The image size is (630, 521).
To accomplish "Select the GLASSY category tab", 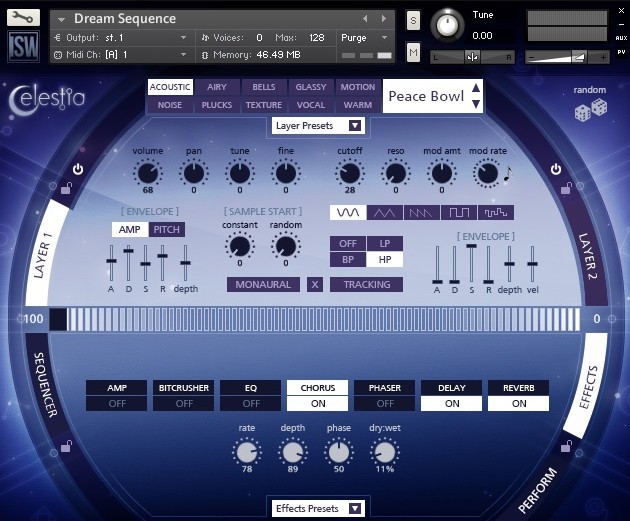I will (311, 87).
